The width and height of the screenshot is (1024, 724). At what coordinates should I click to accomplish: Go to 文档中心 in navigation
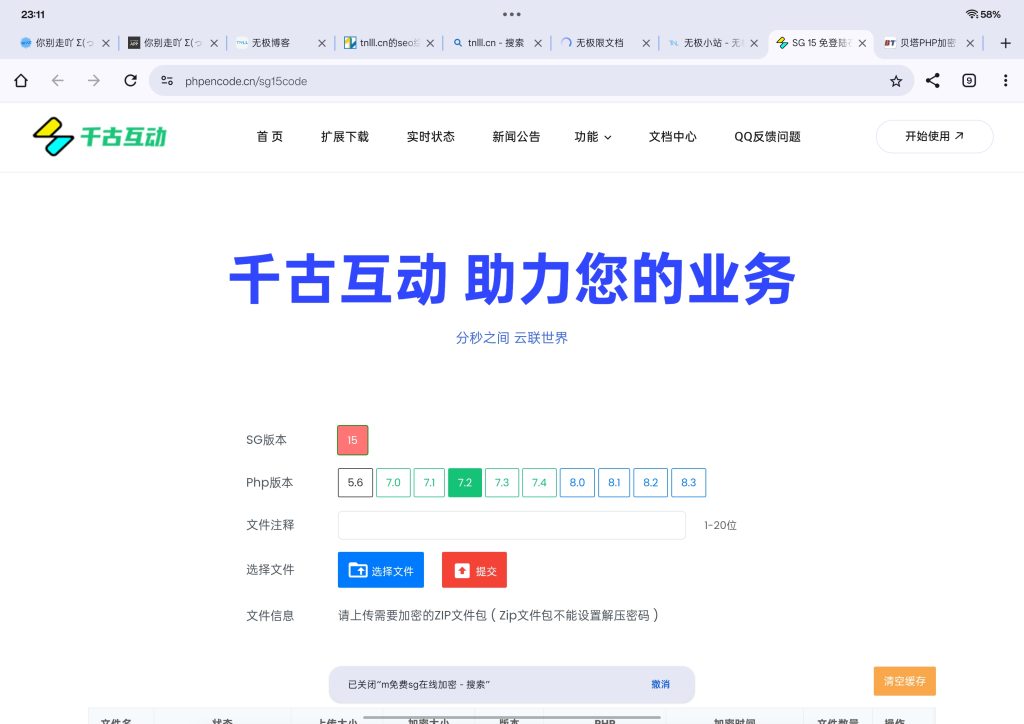point(672,137)
